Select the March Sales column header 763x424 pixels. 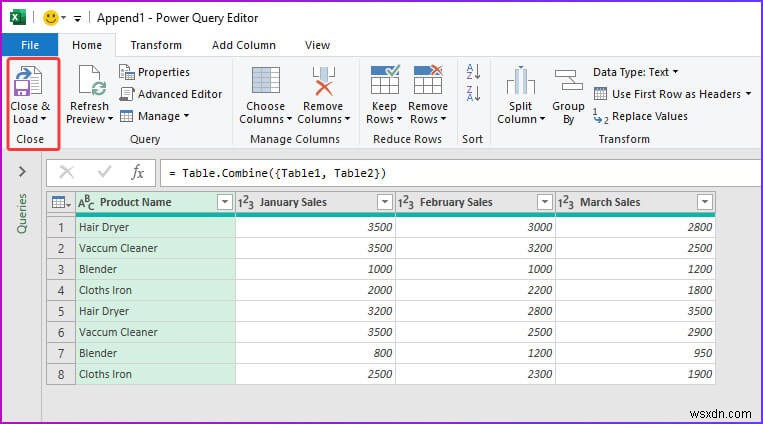[636, 202]
